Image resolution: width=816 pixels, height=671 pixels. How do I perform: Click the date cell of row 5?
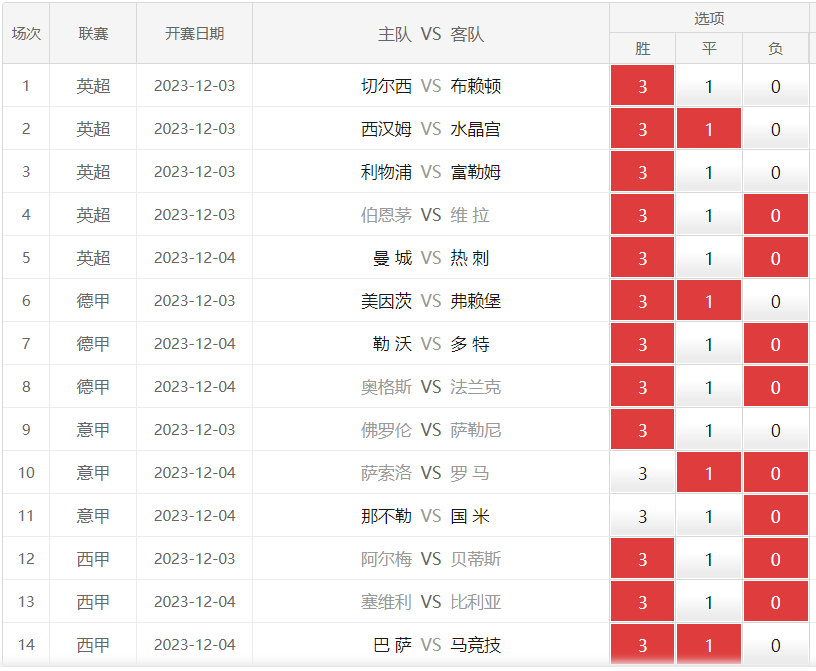tap(195, 258)
